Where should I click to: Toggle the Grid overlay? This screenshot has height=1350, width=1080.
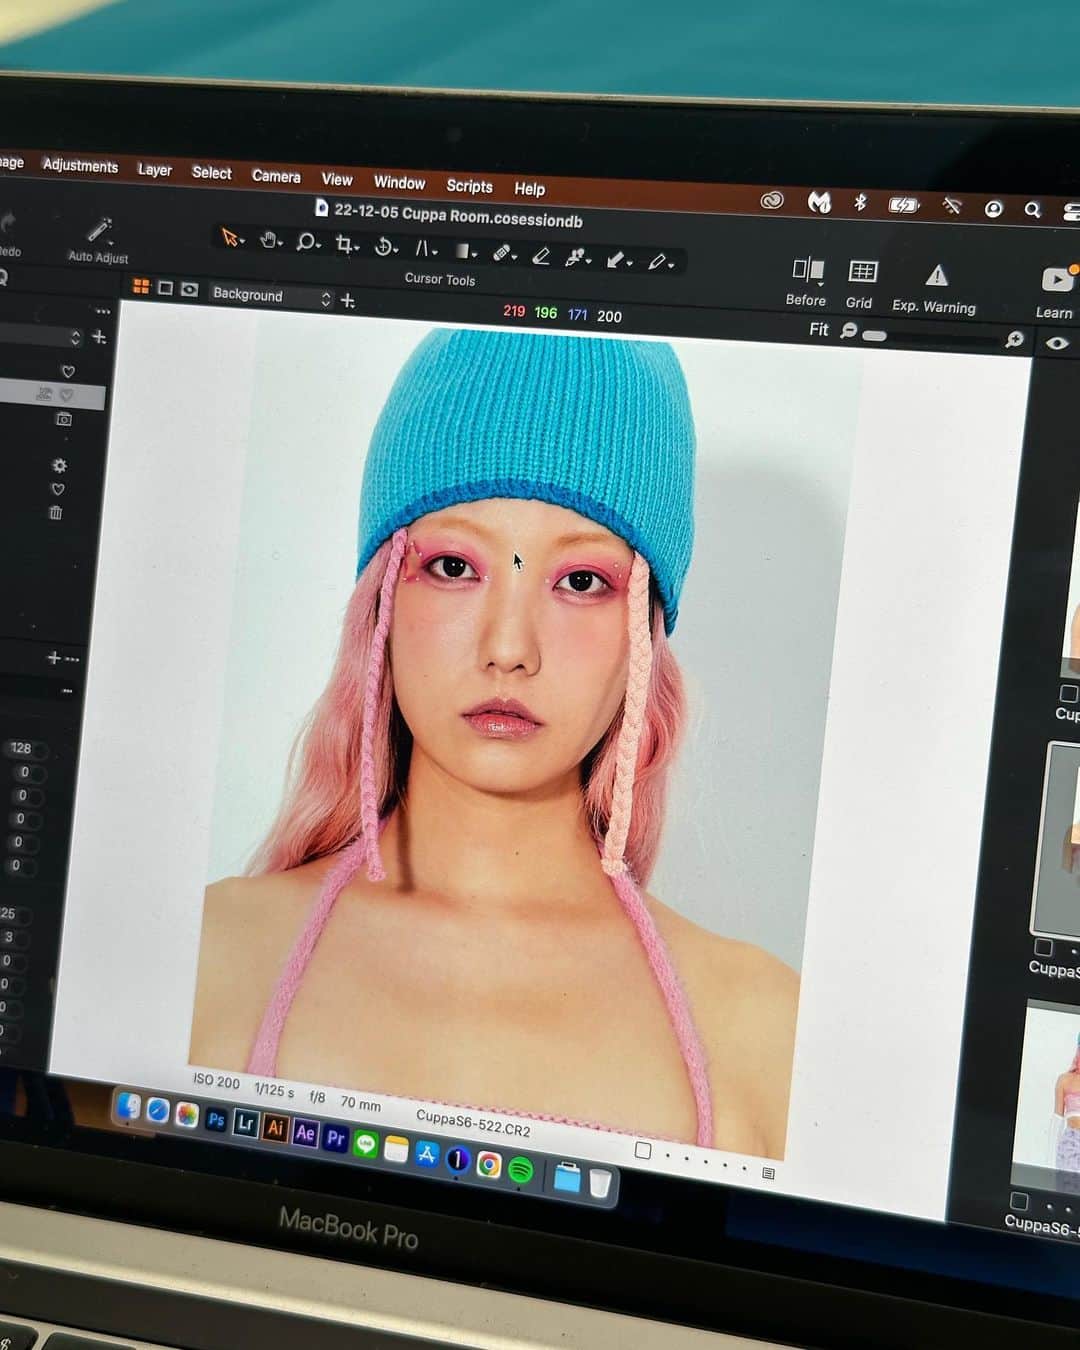(861, 284)
